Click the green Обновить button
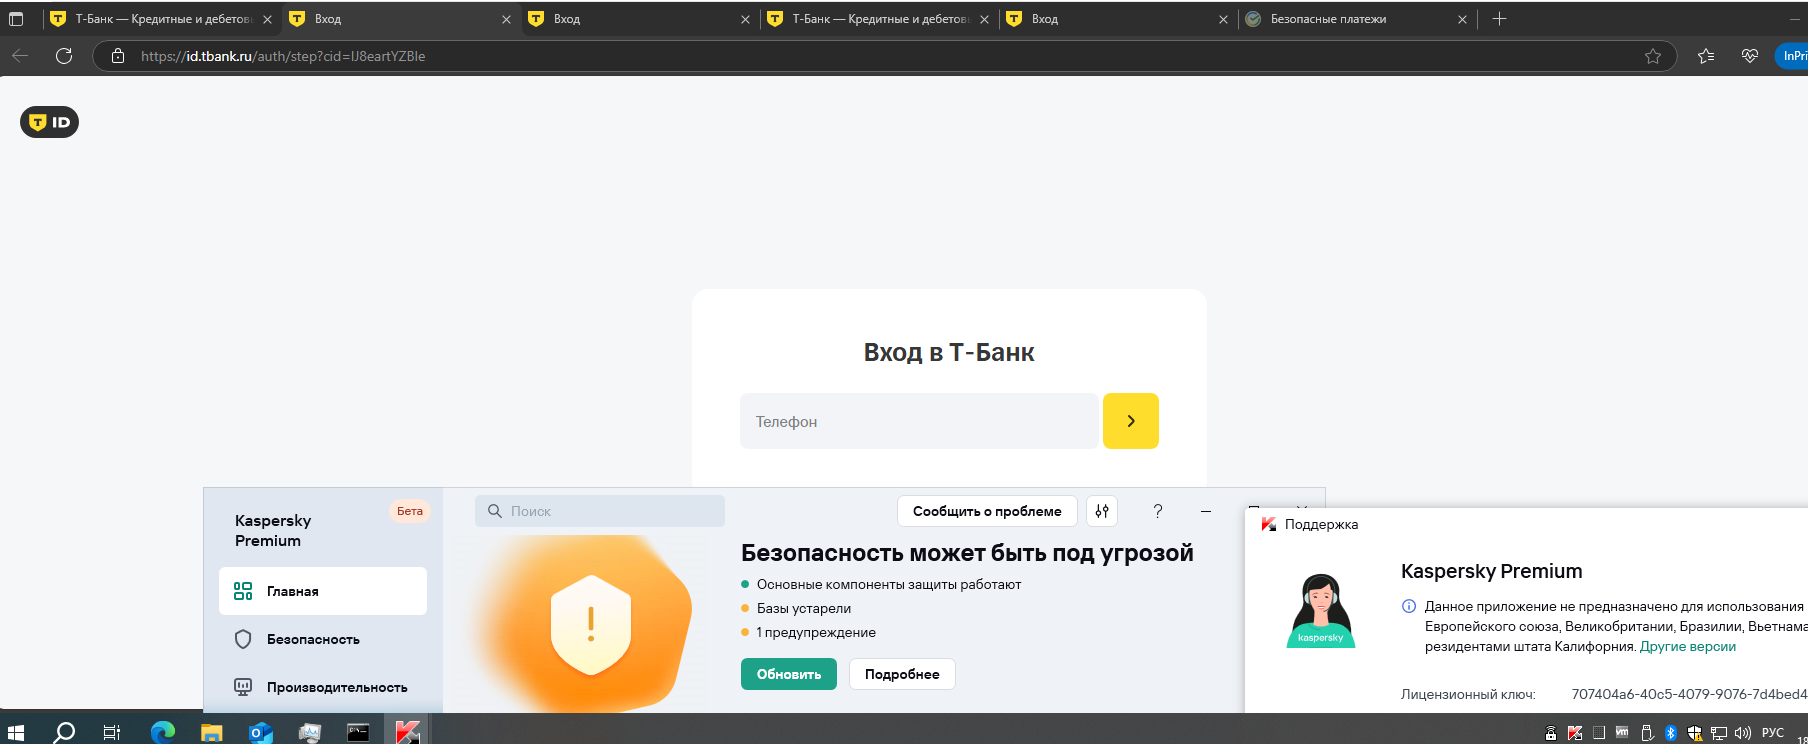This screenshot has height=744, width=1808. 789,674
